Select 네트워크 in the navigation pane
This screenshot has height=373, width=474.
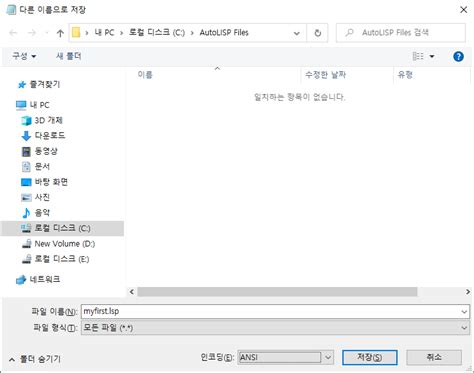pyautogui.click(x=45, y=279)
